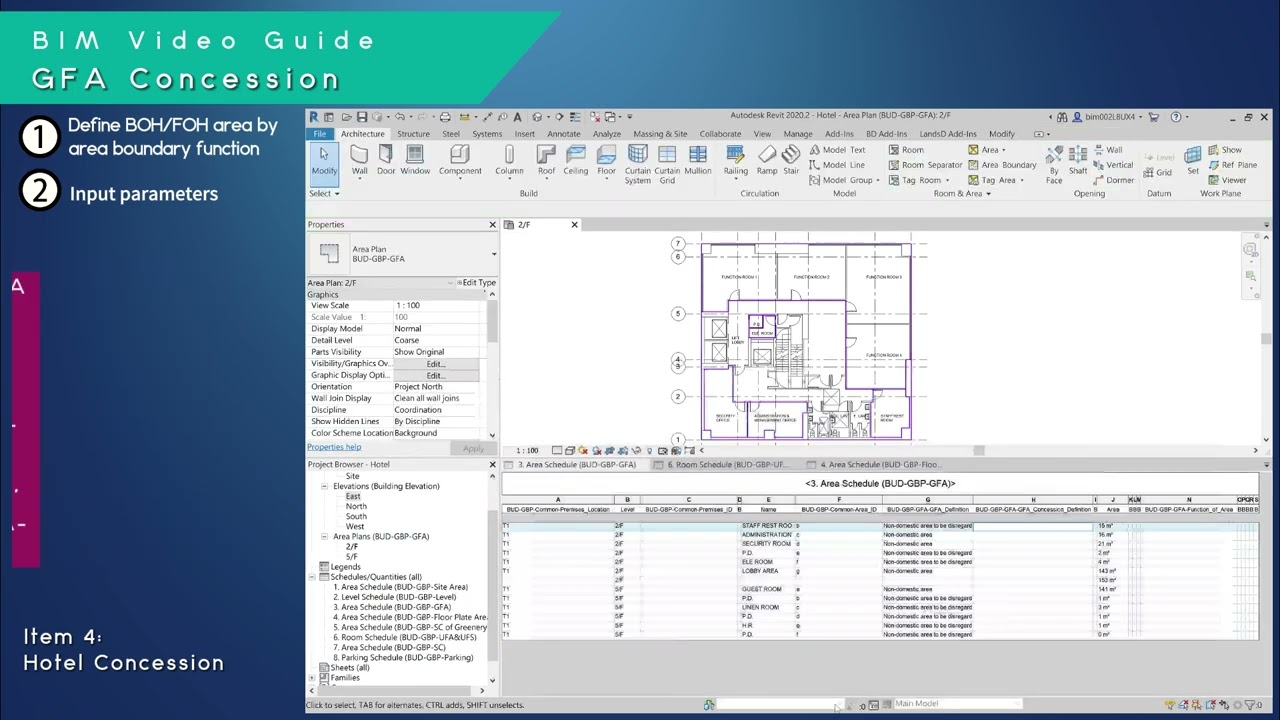Screen dimensions: 1280x720
Task: Select the By Face opening tool
Action: tap(1054, 165)
